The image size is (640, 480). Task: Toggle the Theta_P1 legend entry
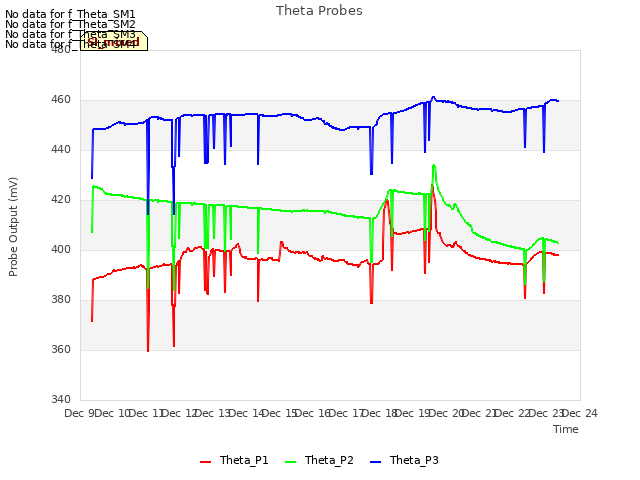coord(234,460)
